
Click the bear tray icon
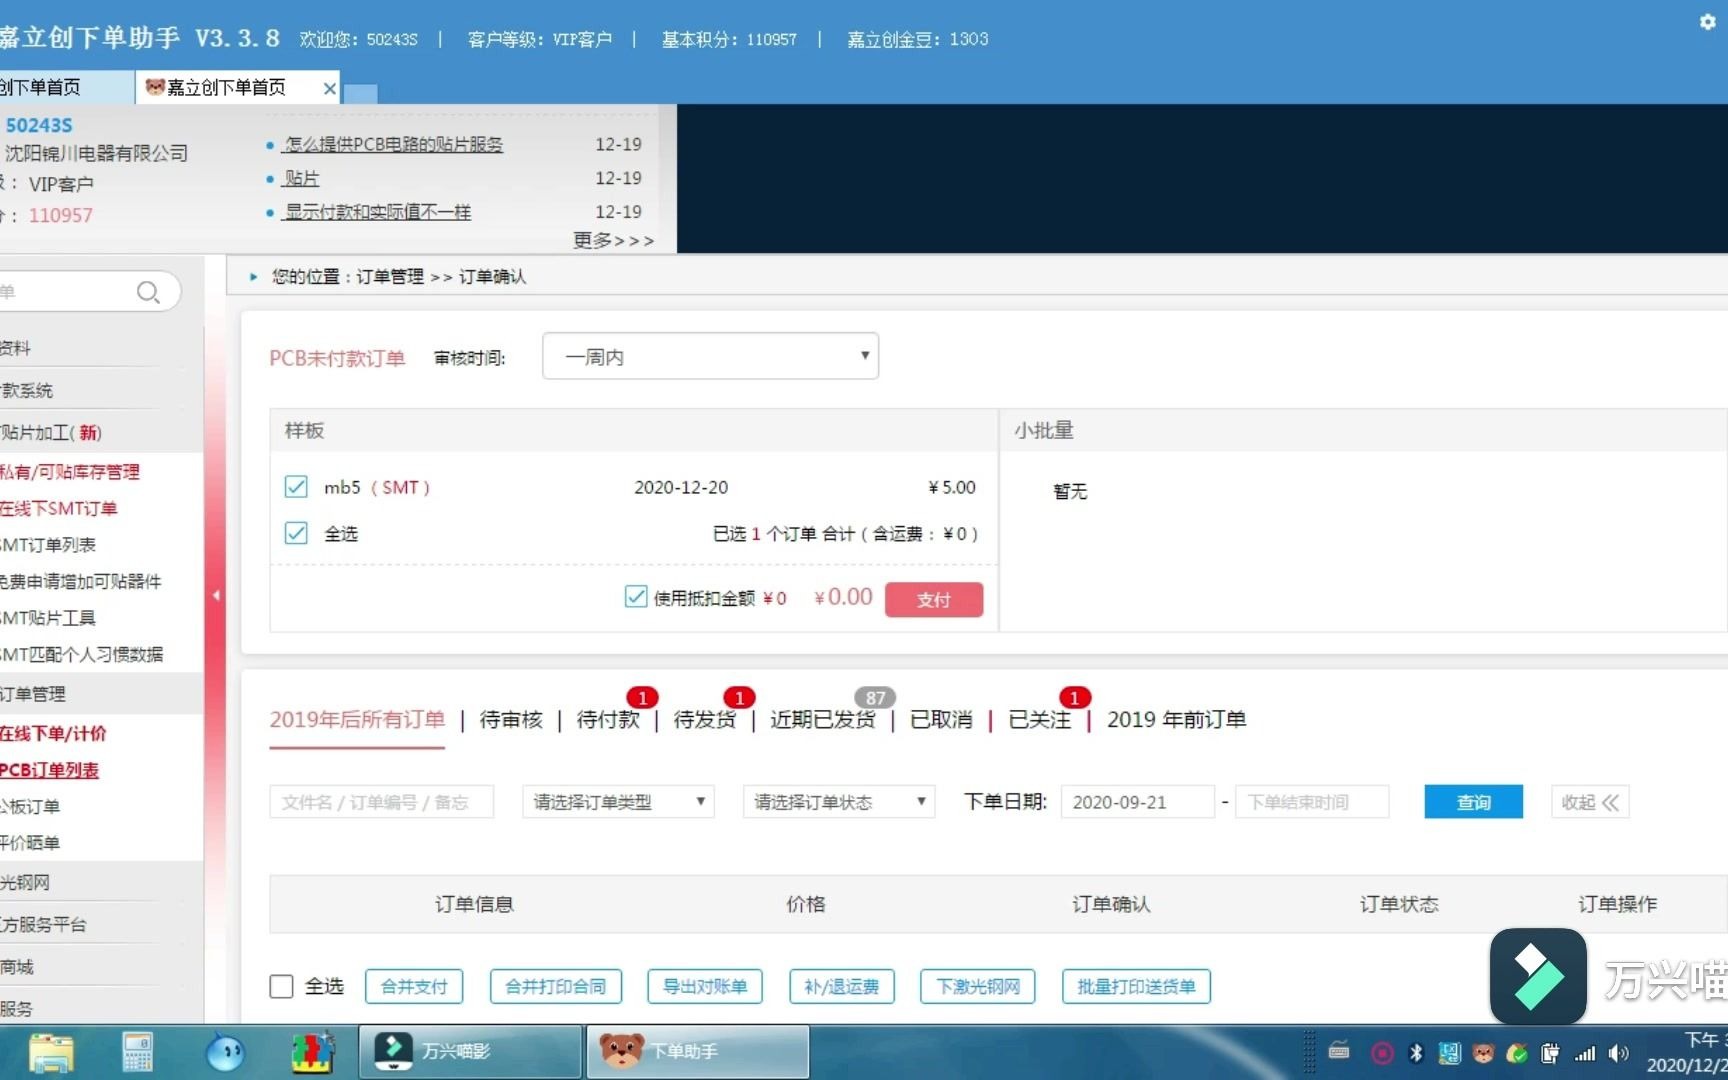[1484, 1052]
